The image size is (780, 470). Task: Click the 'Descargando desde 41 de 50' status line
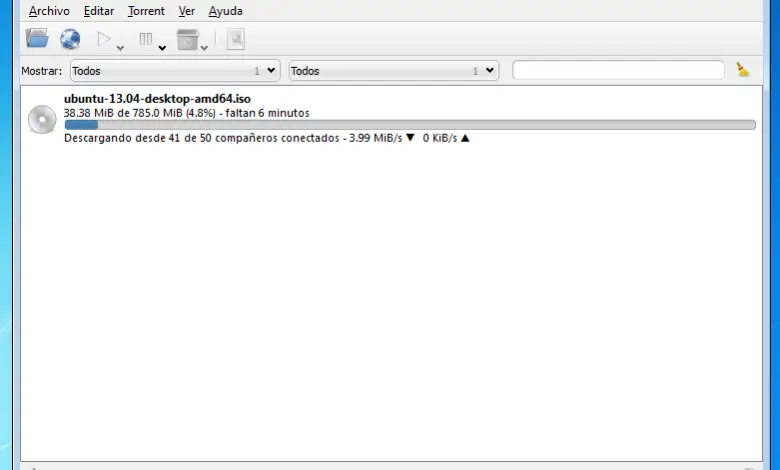(267, 138)
